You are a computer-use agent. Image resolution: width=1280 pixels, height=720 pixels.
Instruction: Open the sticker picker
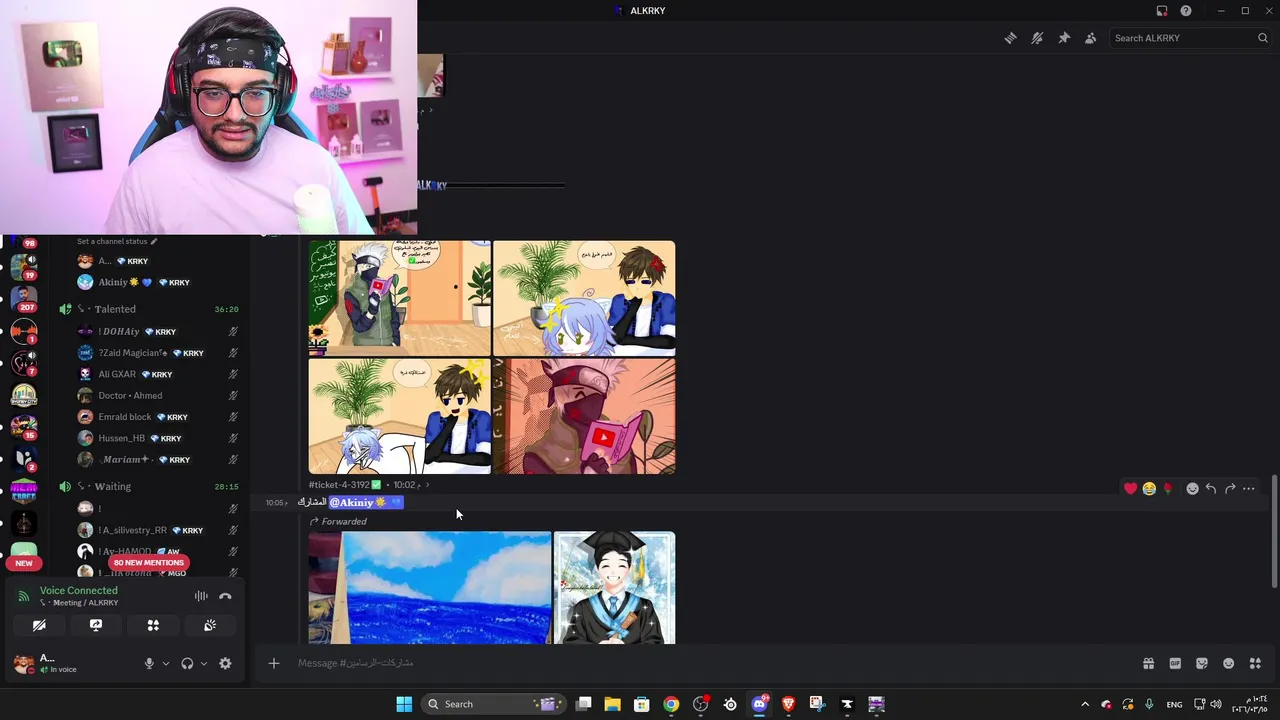(x=1202, y=663)
